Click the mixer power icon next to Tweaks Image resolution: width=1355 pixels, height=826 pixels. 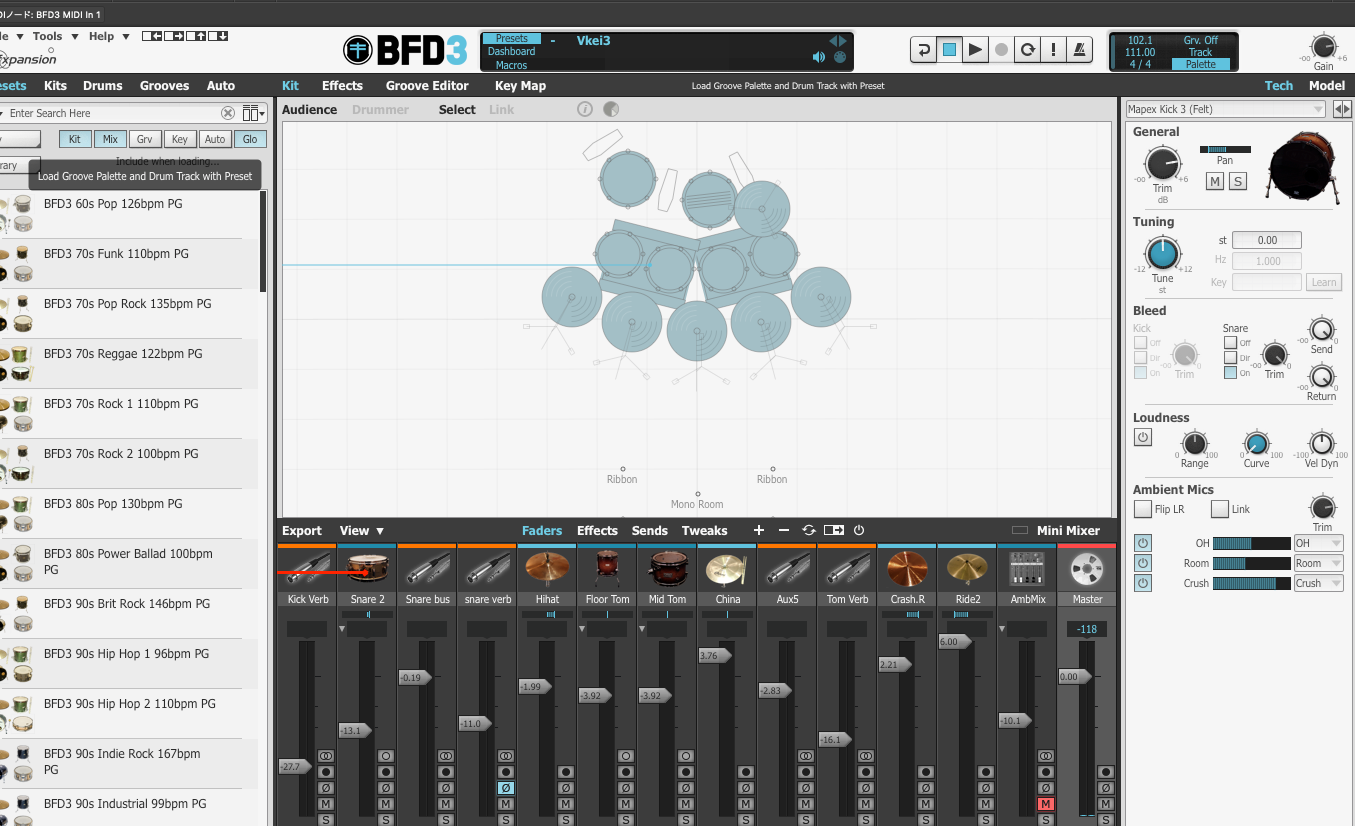point(858,530)
